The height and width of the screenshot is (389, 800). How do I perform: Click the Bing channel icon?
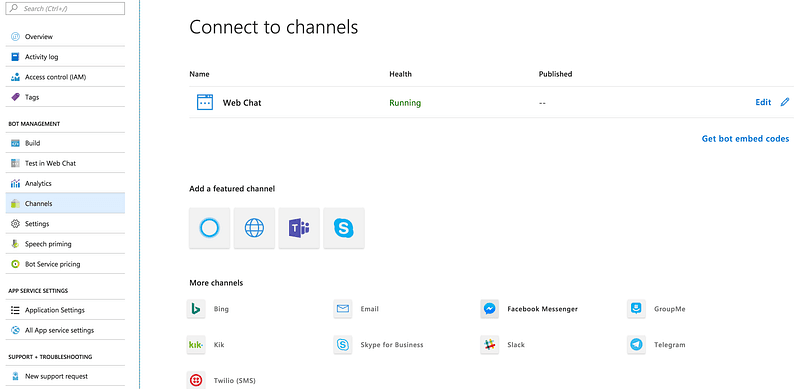click(x=196, y=309)
